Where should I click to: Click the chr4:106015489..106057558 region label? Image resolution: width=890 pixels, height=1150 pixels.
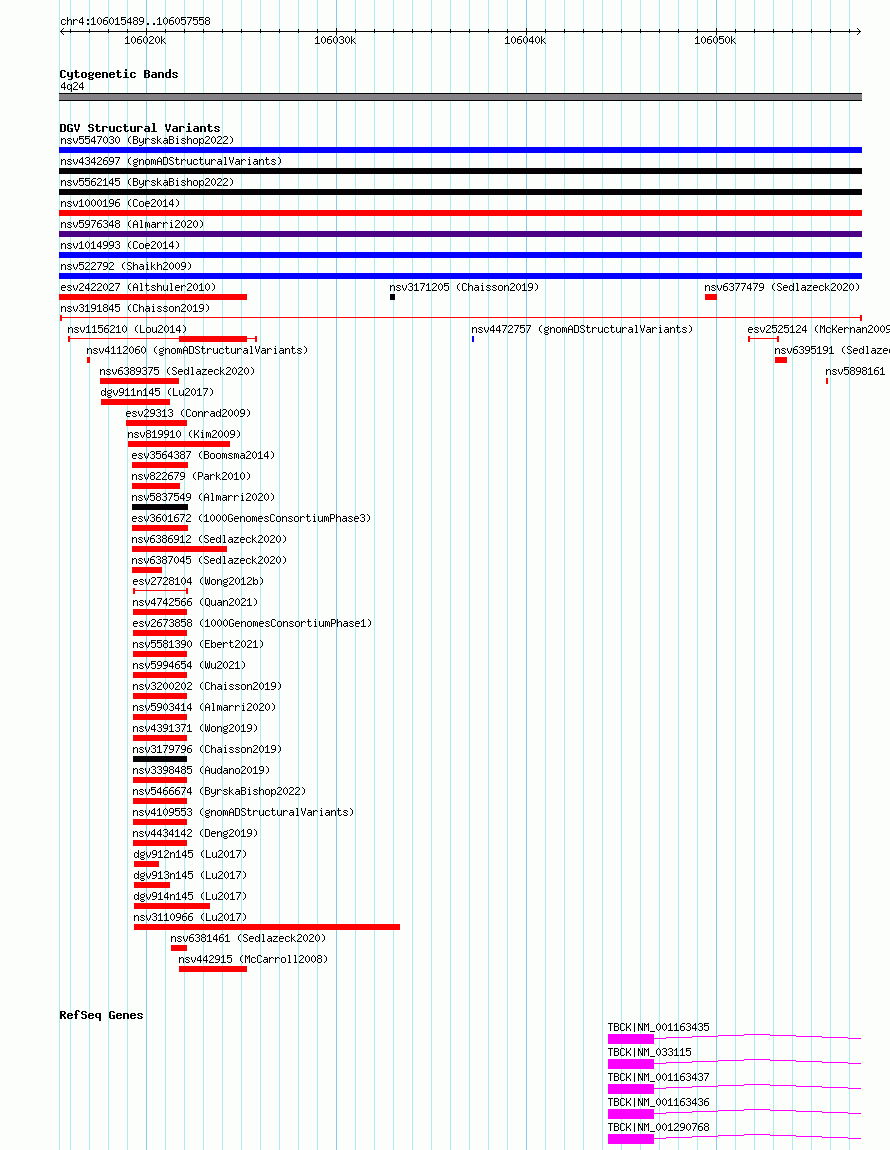135,21
